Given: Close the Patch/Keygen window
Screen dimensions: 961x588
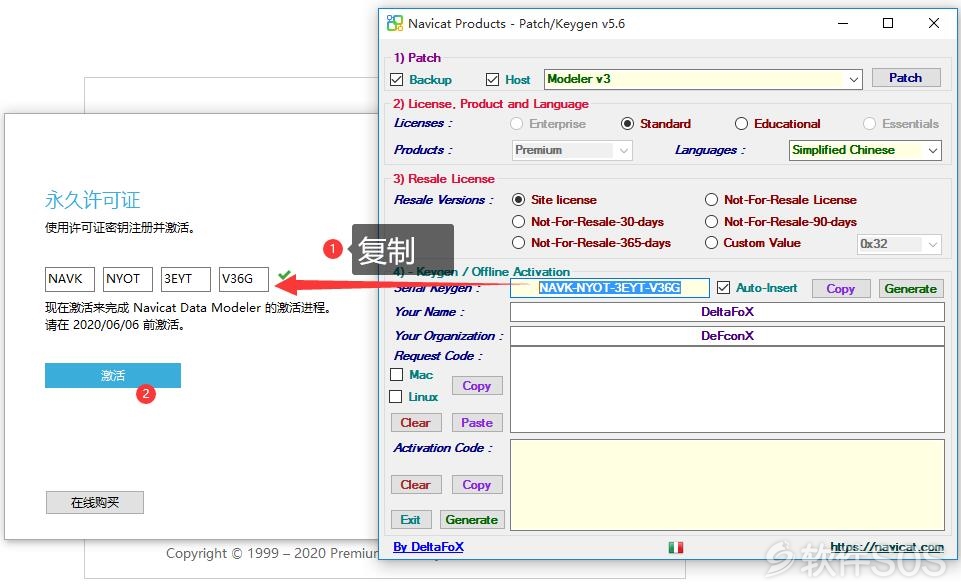Looking at the screenshot, I should click(933, 23).
